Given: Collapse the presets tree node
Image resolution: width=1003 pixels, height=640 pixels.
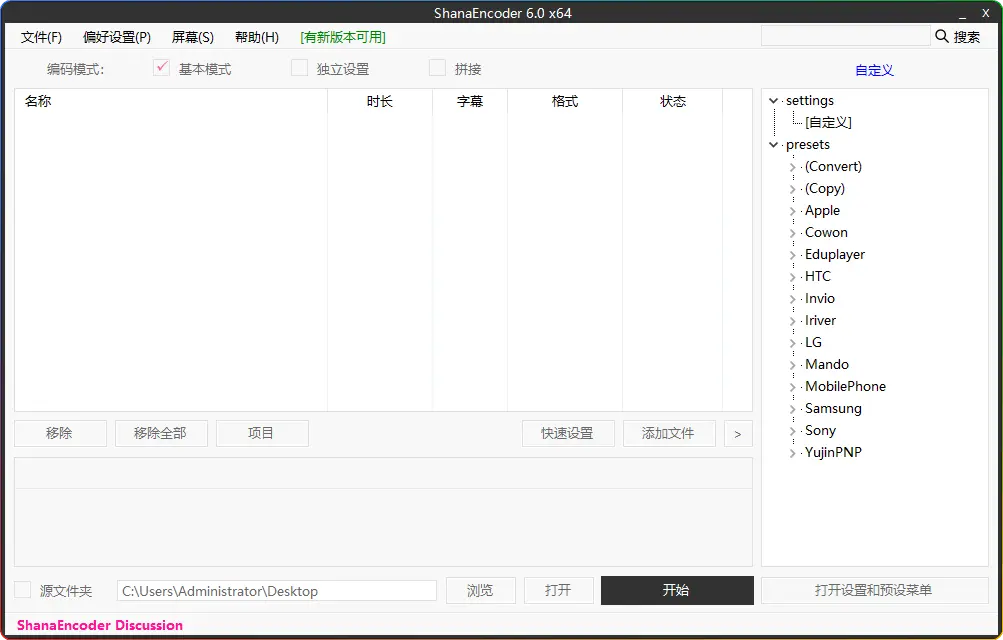Looking at the screenshot, I should point(774,145).
